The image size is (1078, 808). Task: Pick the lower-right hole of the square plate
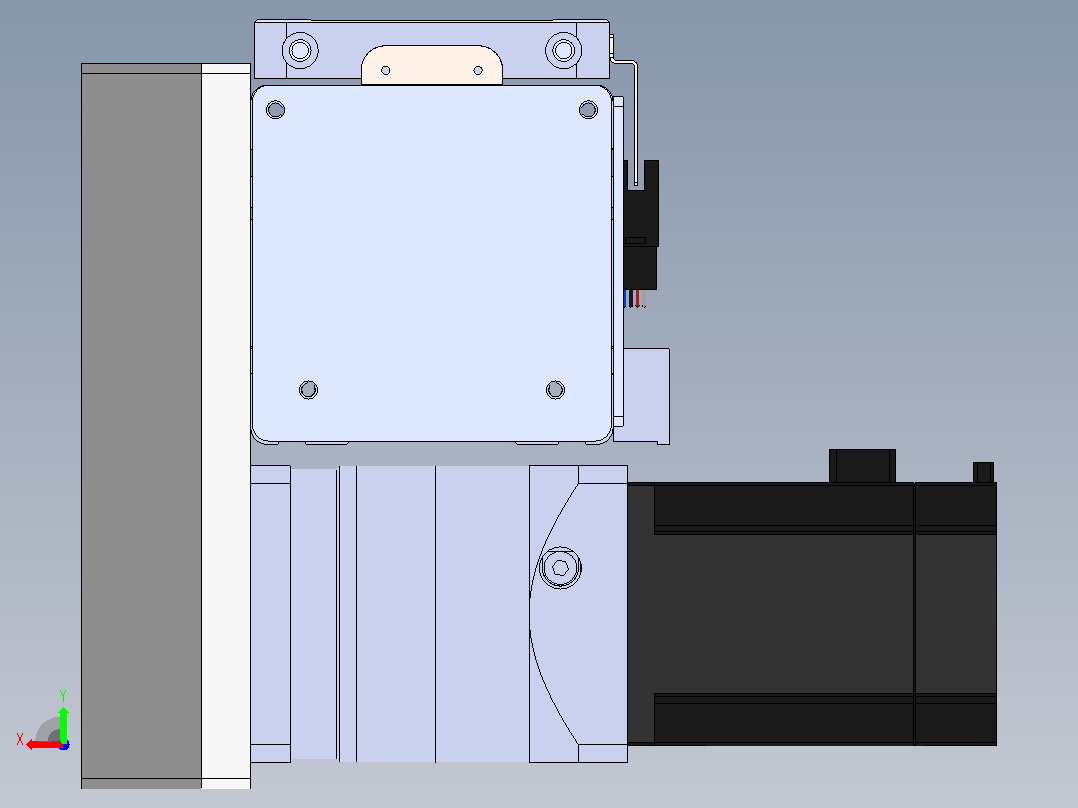point(556,390)
